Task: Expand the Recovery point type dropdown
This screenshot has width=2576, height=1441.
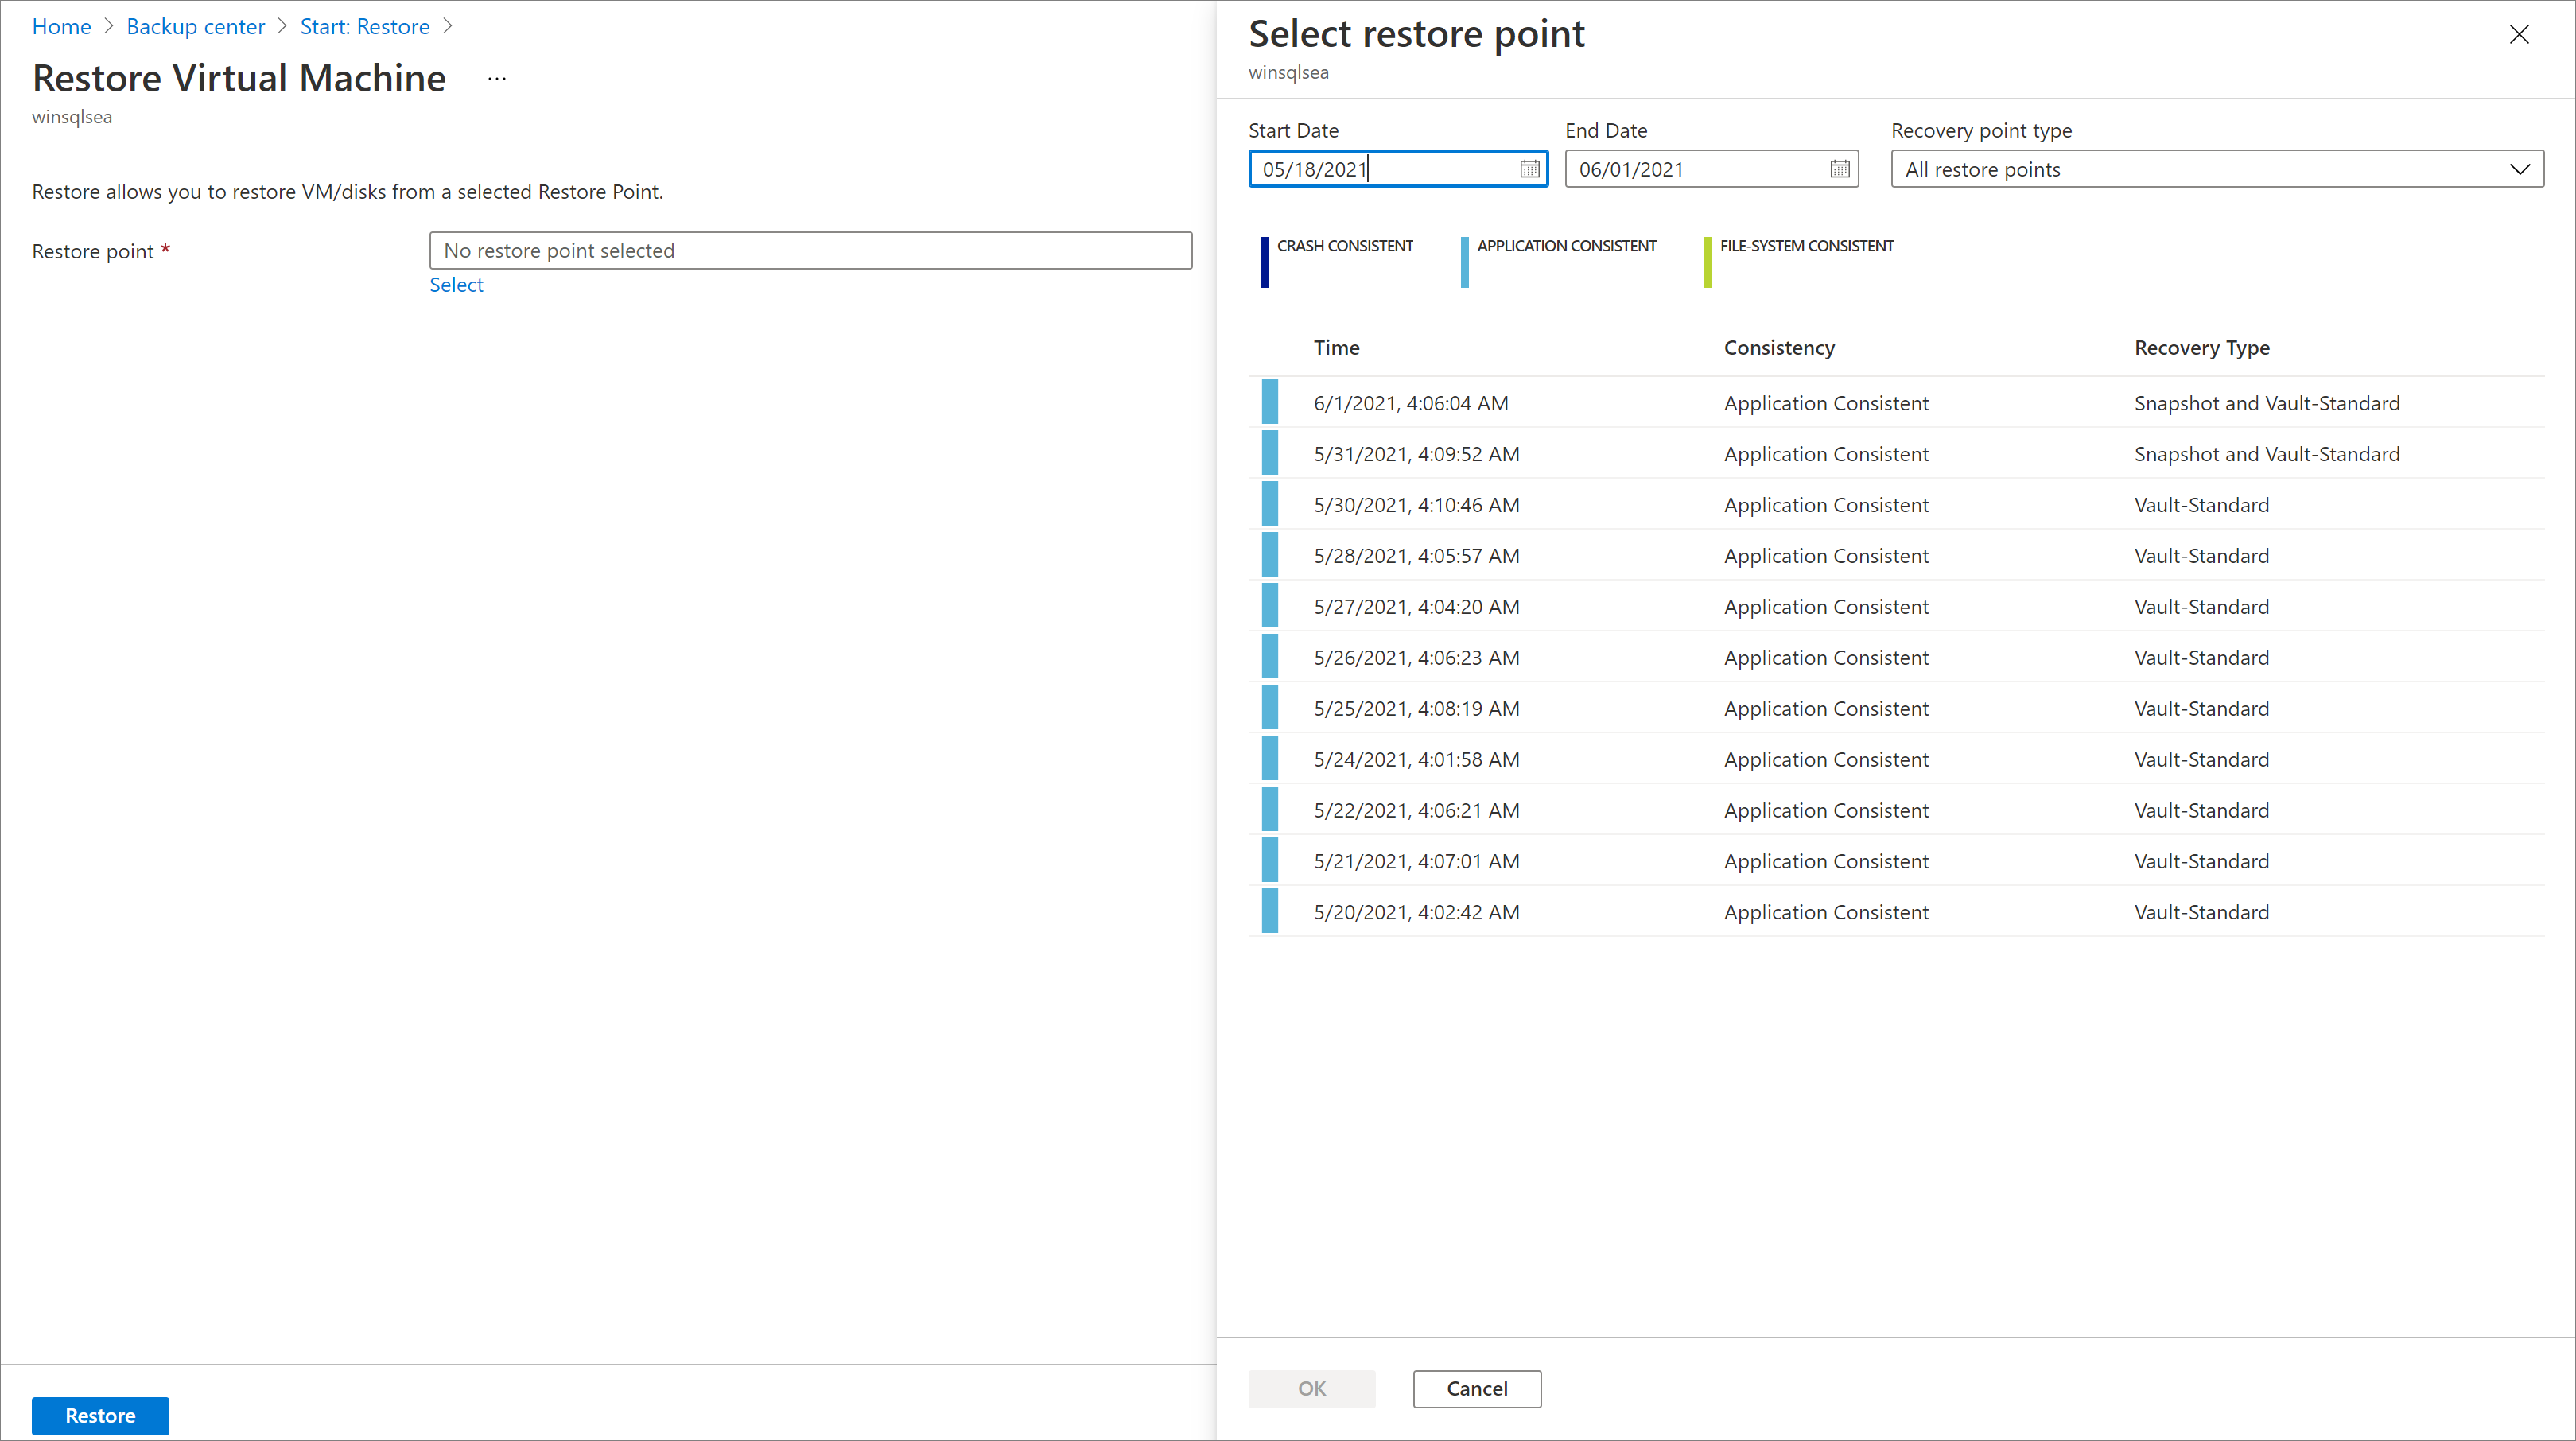Action: (x=2521, y=168)
